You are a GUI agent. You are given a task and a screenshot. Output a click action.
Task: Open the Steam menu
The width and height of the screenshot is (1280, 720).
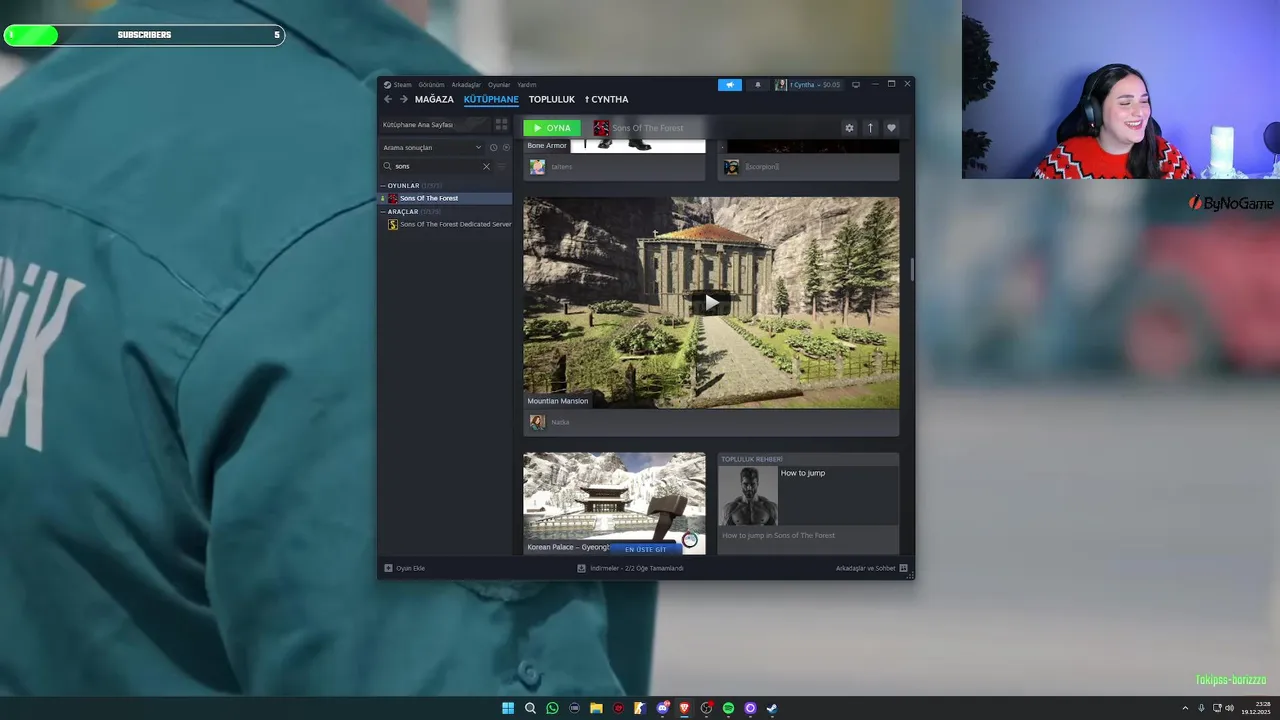(x=402, y=85)
